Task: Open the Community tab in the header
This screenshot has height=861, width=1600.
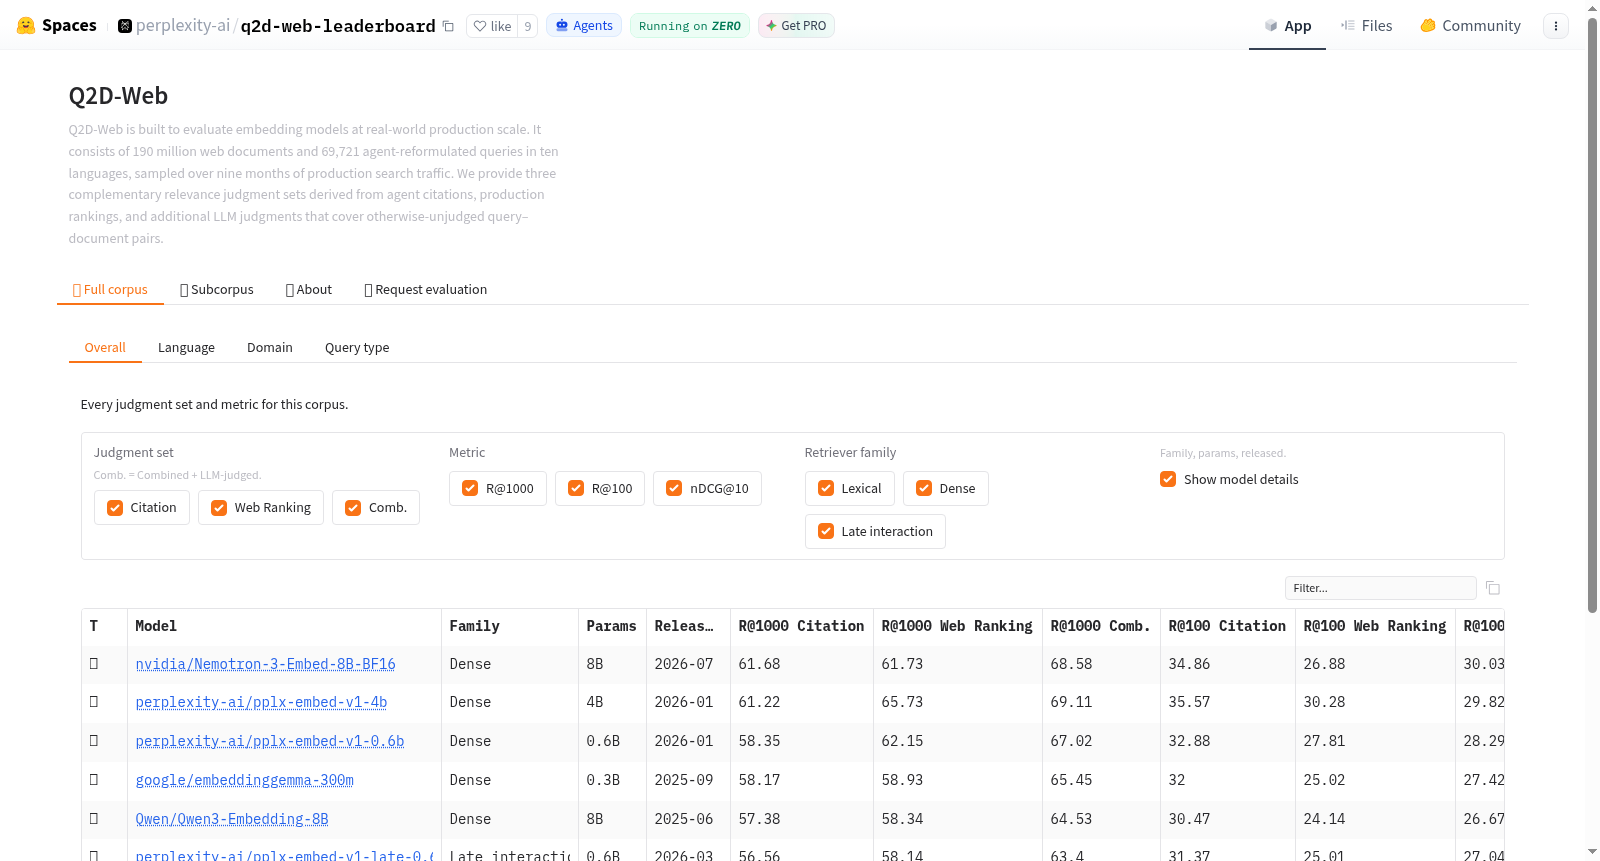Action: click(x=1471, y=26)
